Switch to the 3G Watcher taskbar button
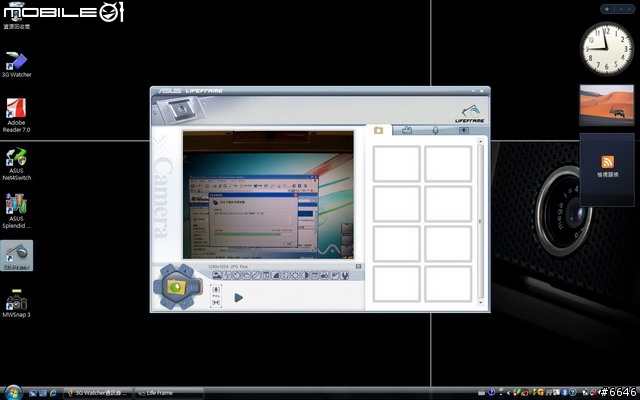Screen dimensions: 640x400 [98, 393]
